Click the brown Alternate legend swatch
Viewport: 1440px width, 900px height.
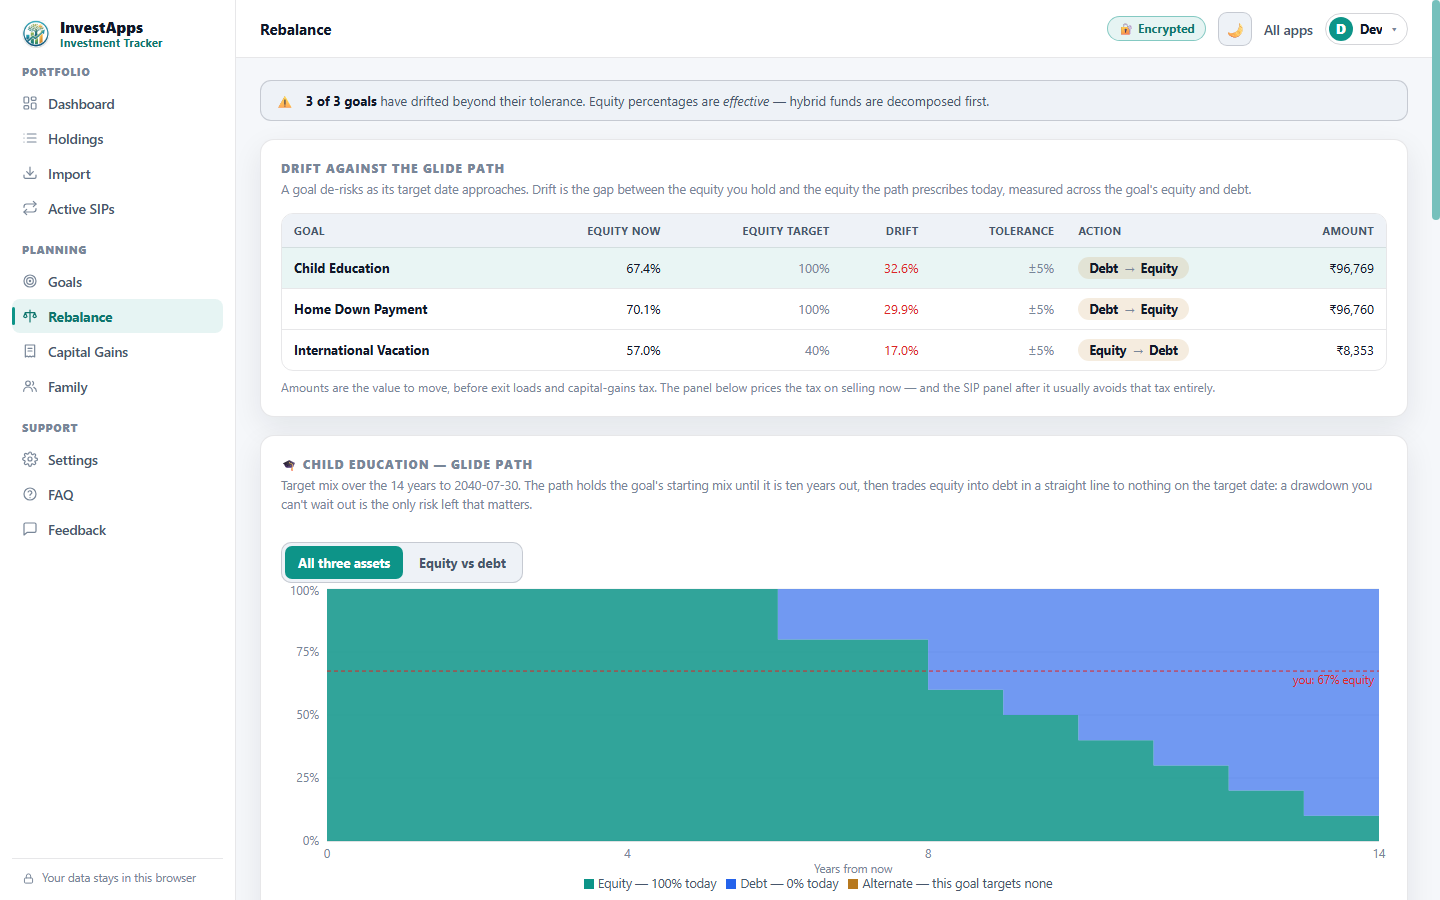853,884
